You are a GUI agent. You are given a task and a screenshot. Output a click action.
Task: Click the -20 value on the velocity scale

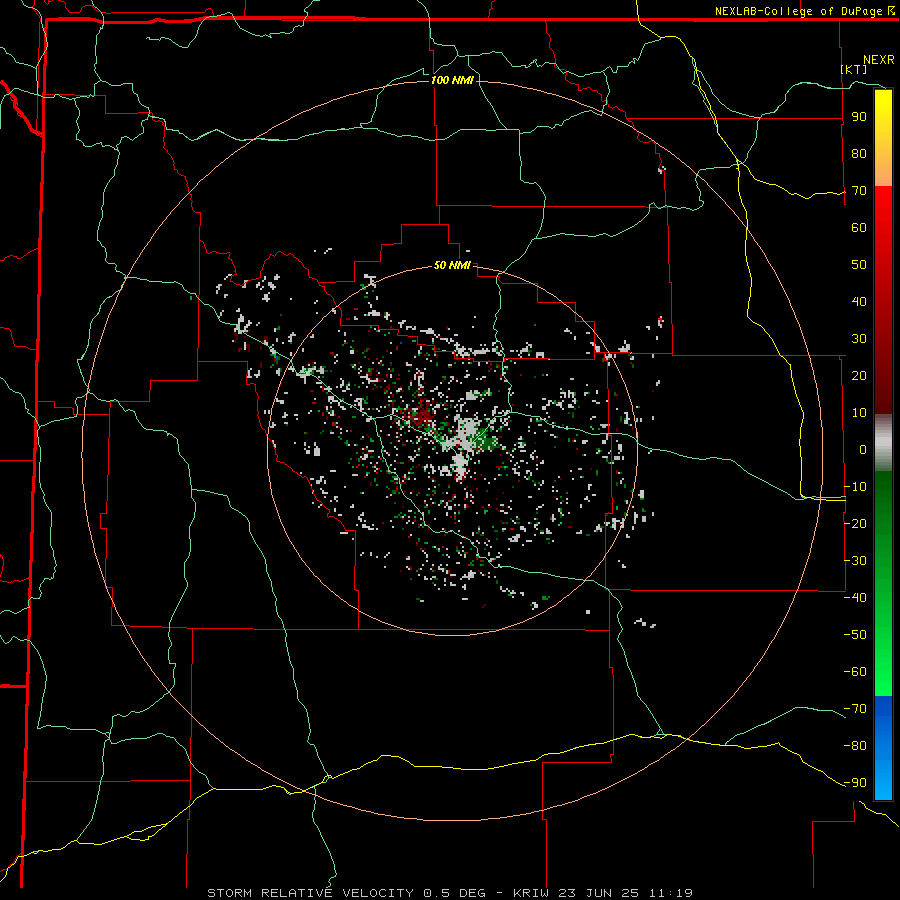coord(855,524)
